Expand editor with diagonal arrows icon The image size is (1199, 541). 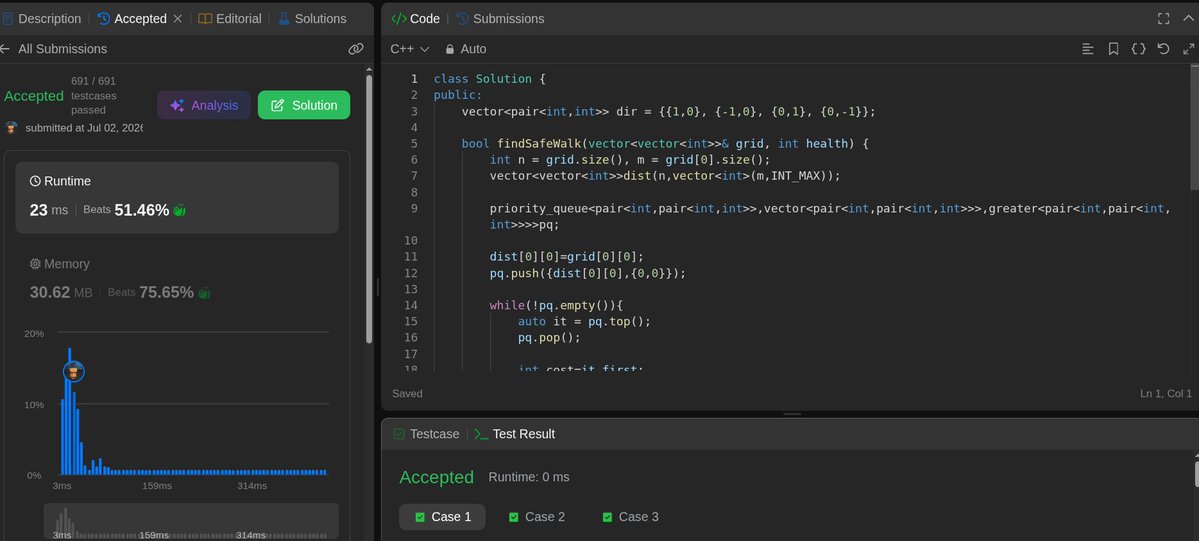coord(1188,49)
